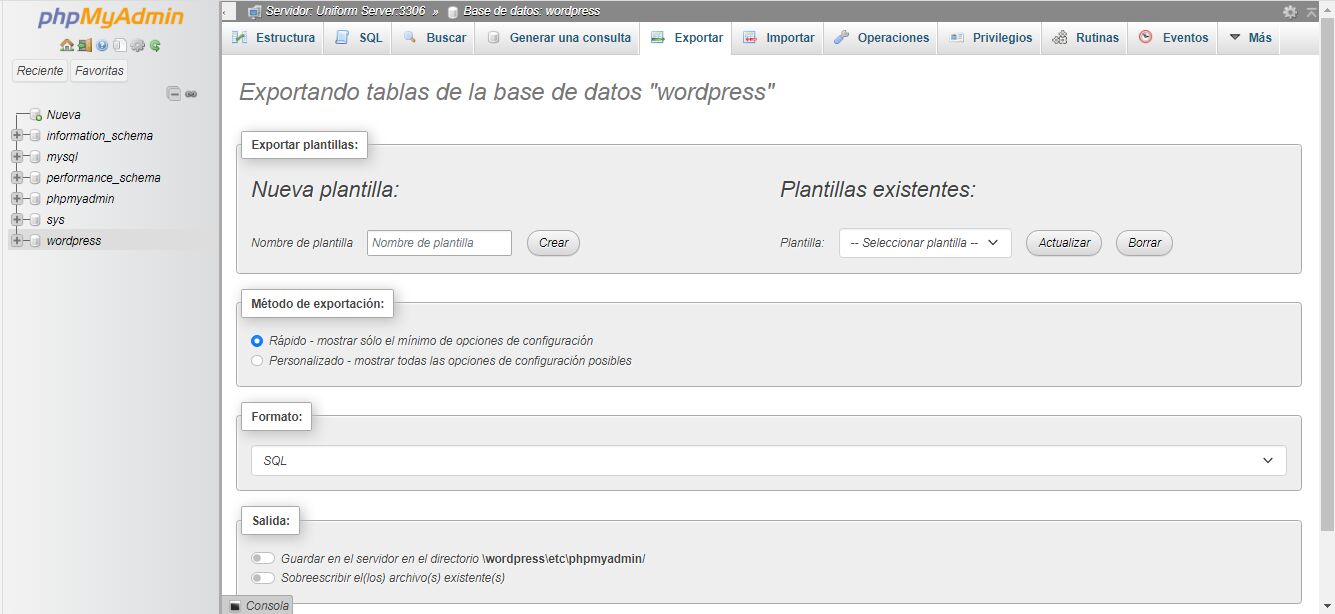Viewport: 1335px width, 614px height.
Task: Expand the mysql database tree node
Action: [x=17, y=156]
